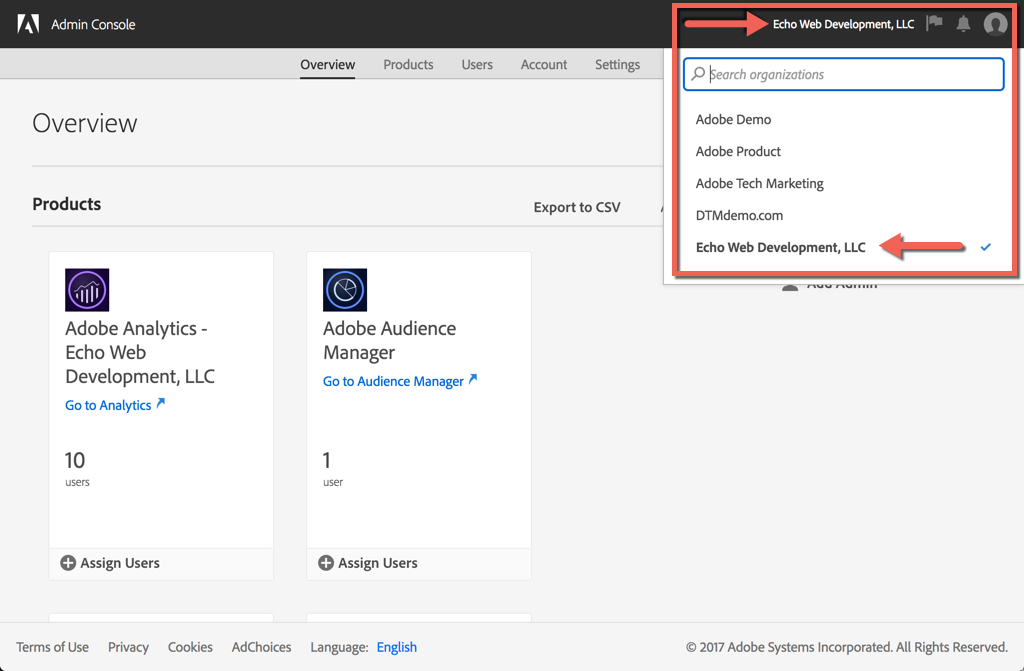Image resolution: width=1024 pixels, height=671 pixels.
Task: Change language via English link
Action: tap(396, 647)
